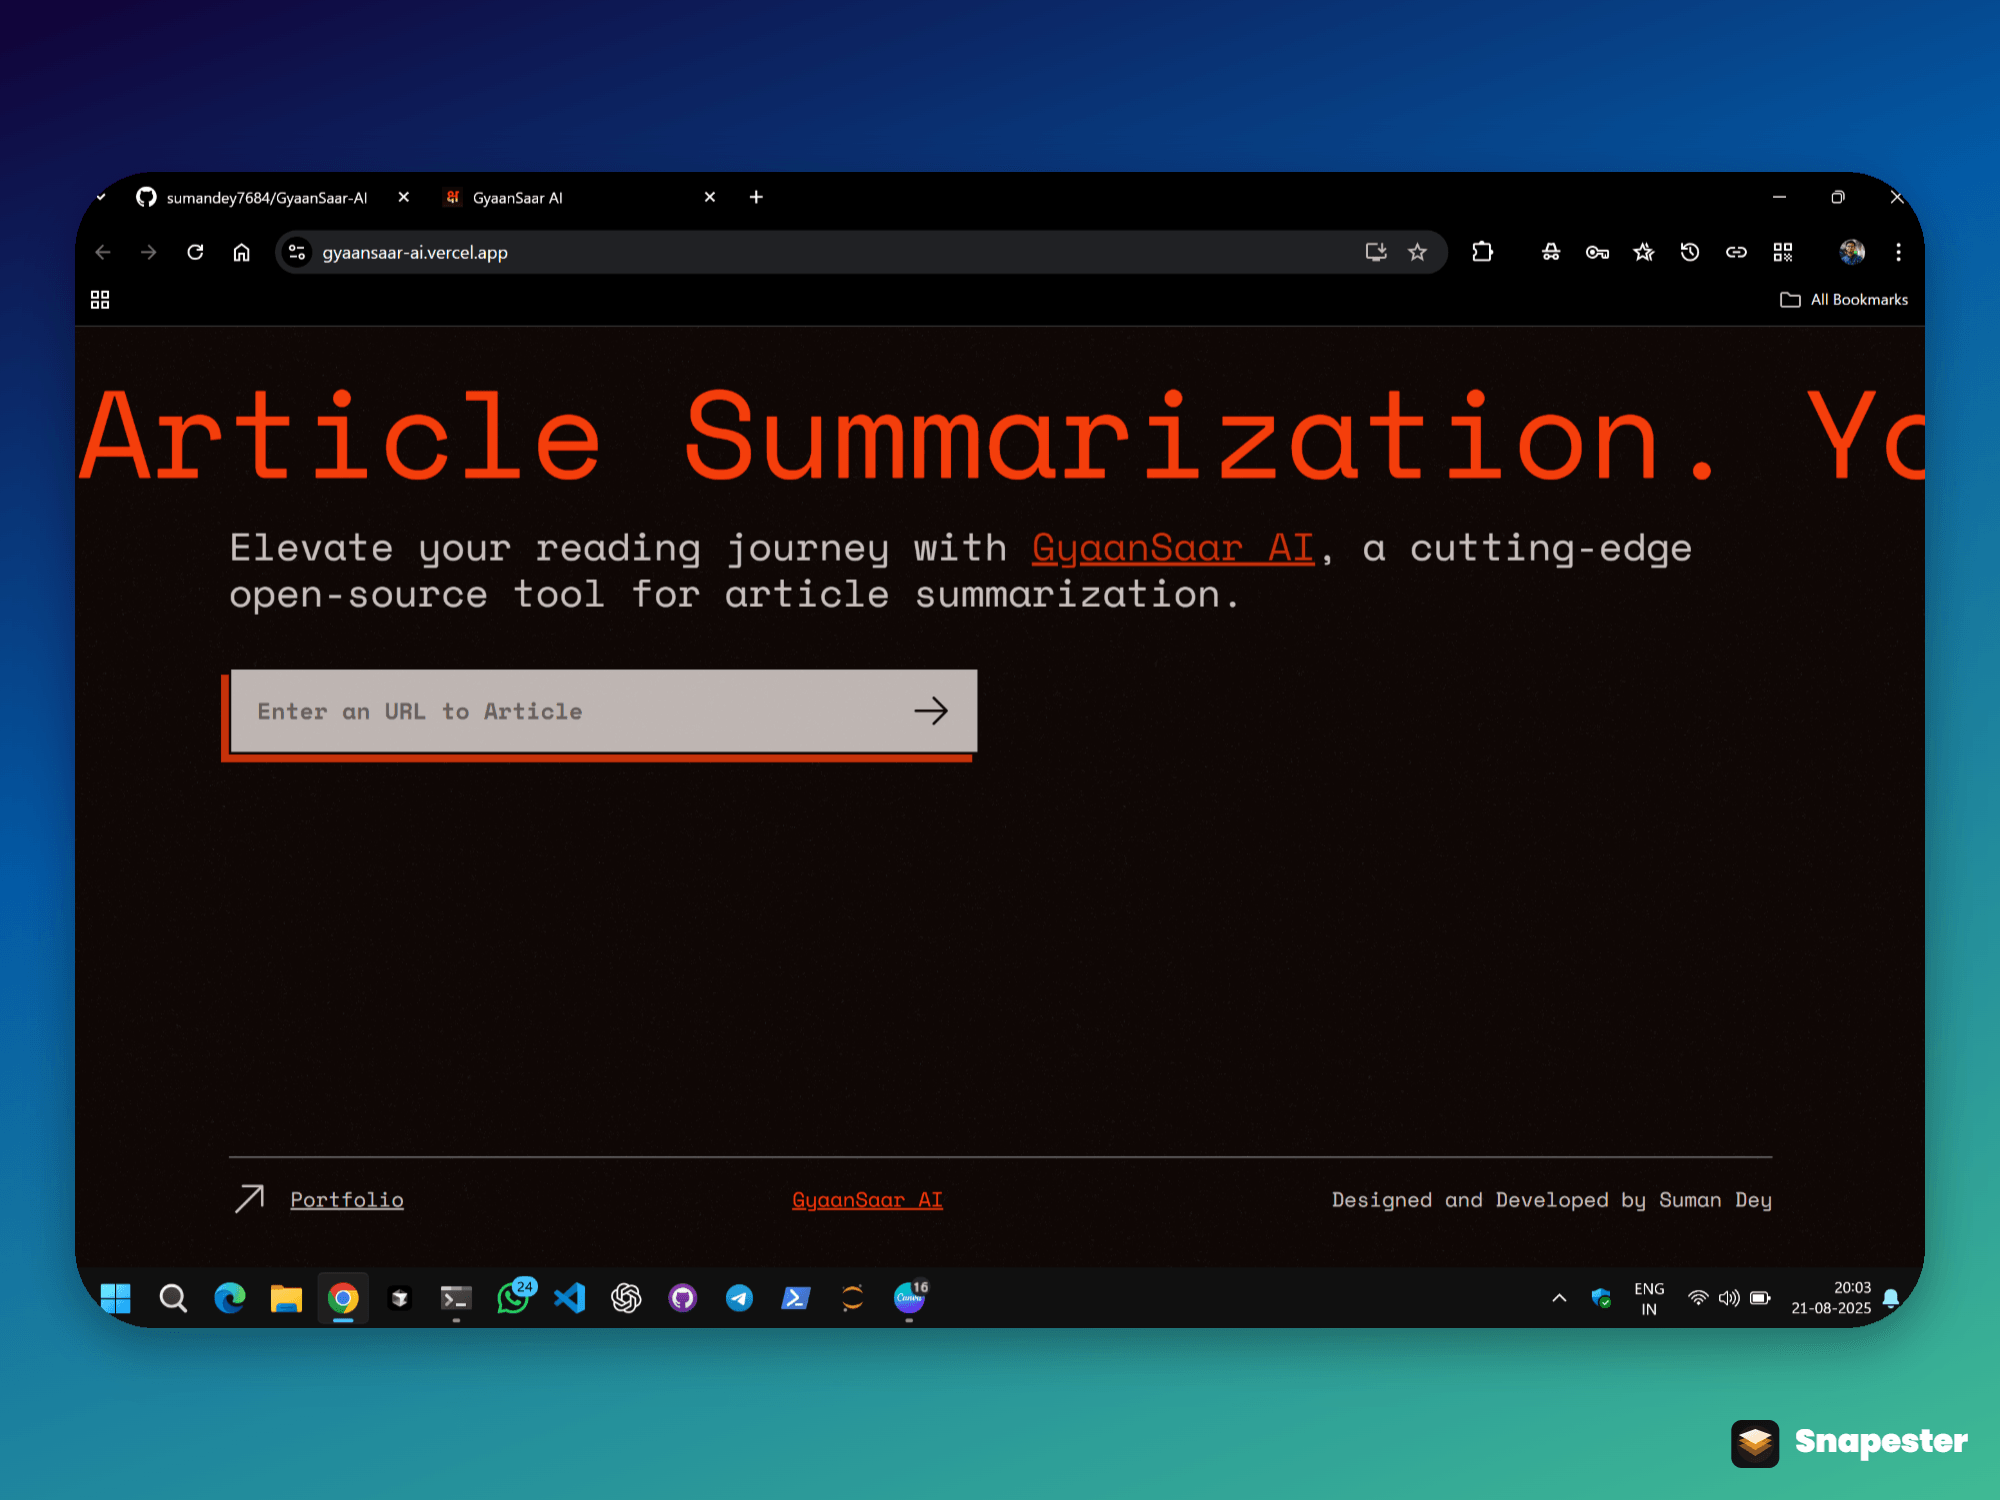Click the Chrome taskbar icon

coord(343,1299)
